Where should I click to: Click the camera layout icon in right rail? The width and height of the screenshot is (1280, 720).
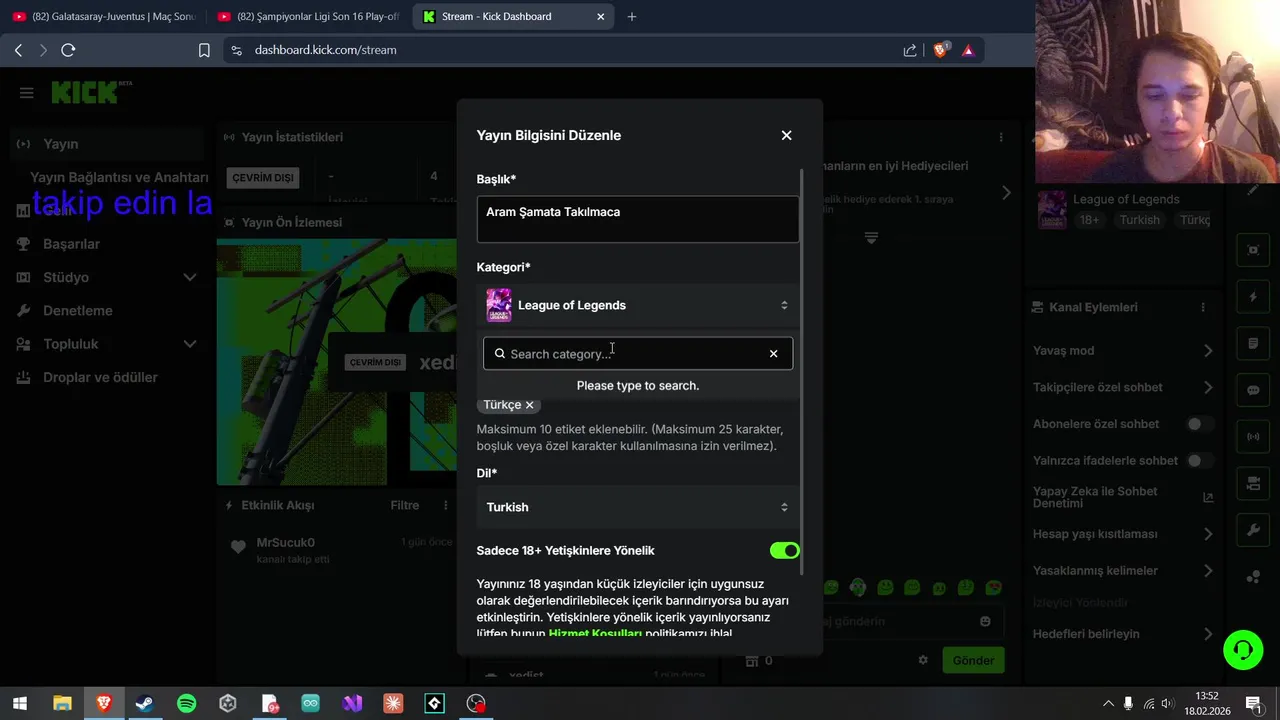click(x=1253, y=484)
